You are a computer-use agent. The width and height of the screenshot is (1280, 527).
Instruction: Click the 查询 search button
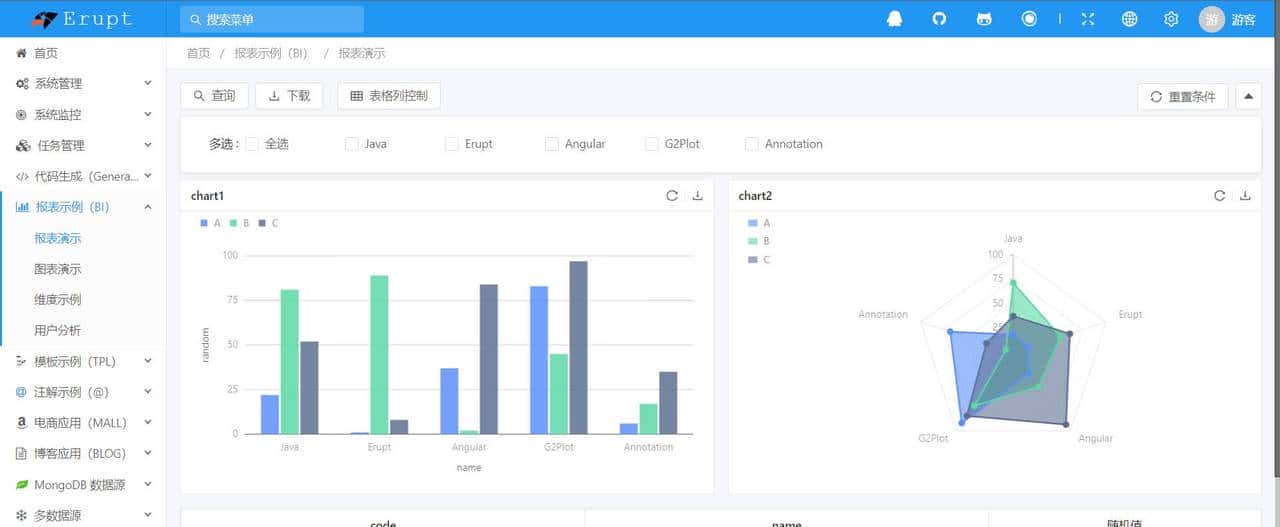pyautogui.click(x=214, y=96)
